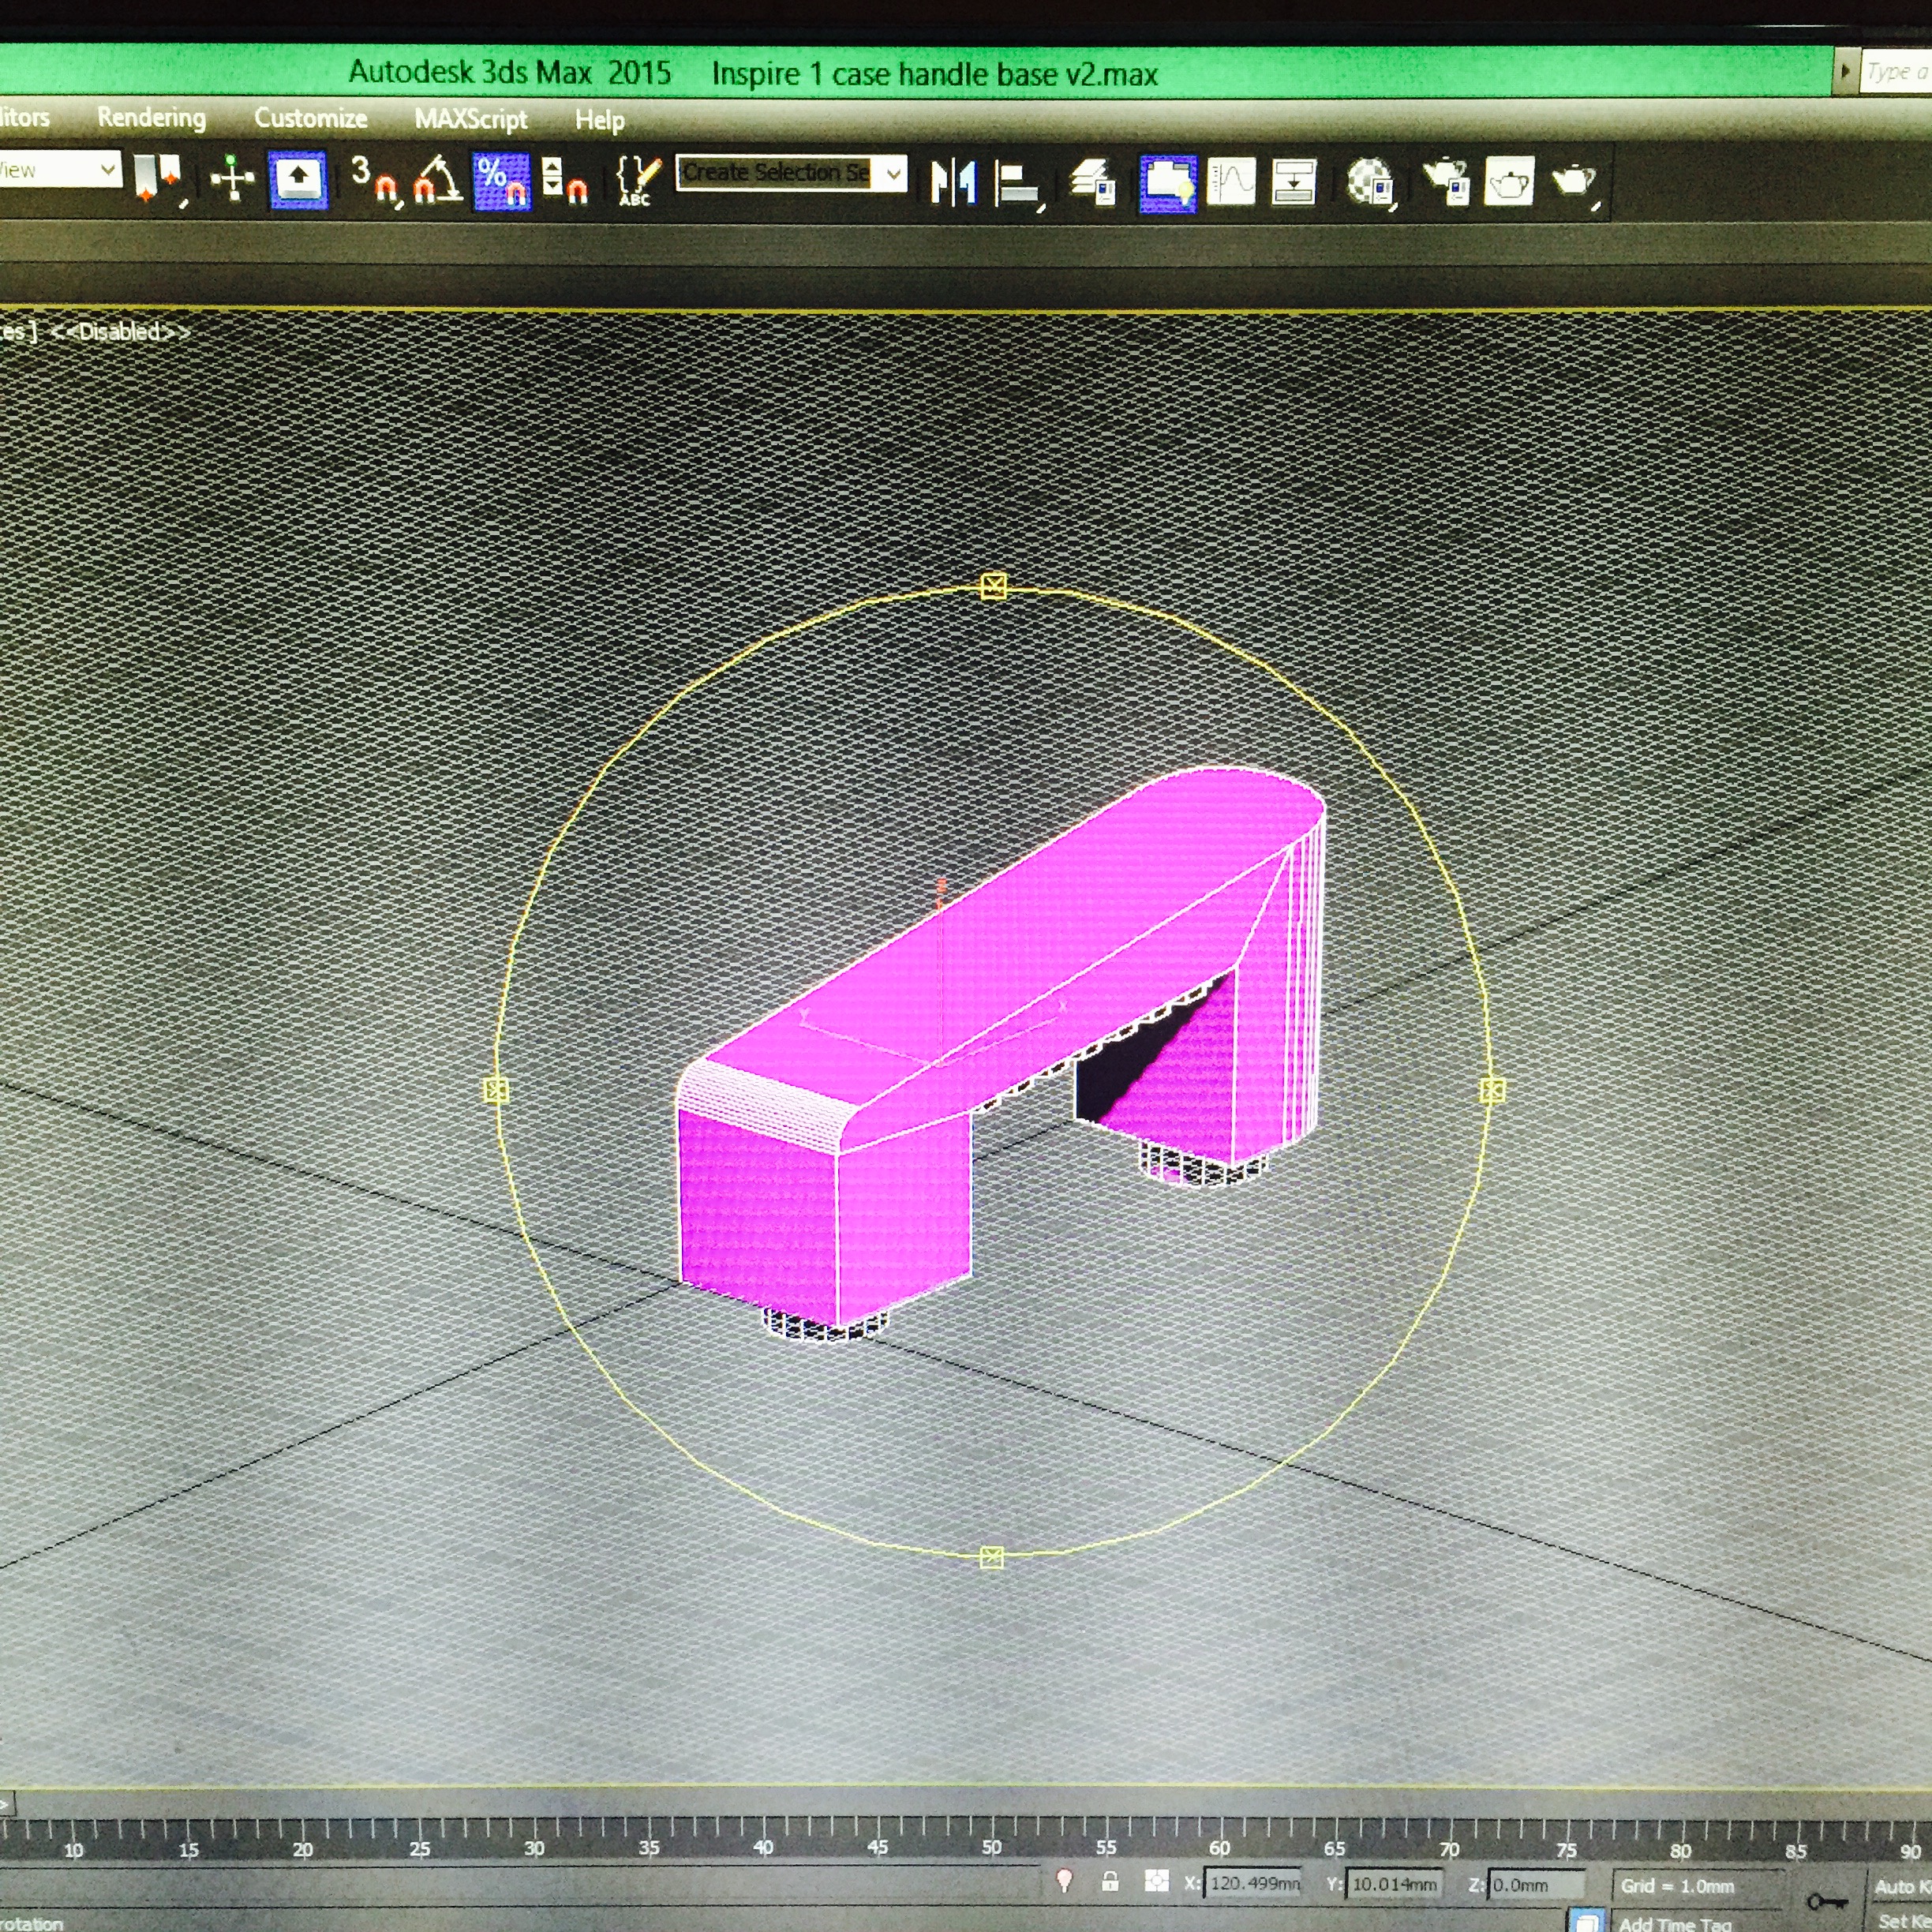The image size is (1932, 1932).
Task: Toggle Keyboard Shortcut Override button
Action: [x=298, y=180]
